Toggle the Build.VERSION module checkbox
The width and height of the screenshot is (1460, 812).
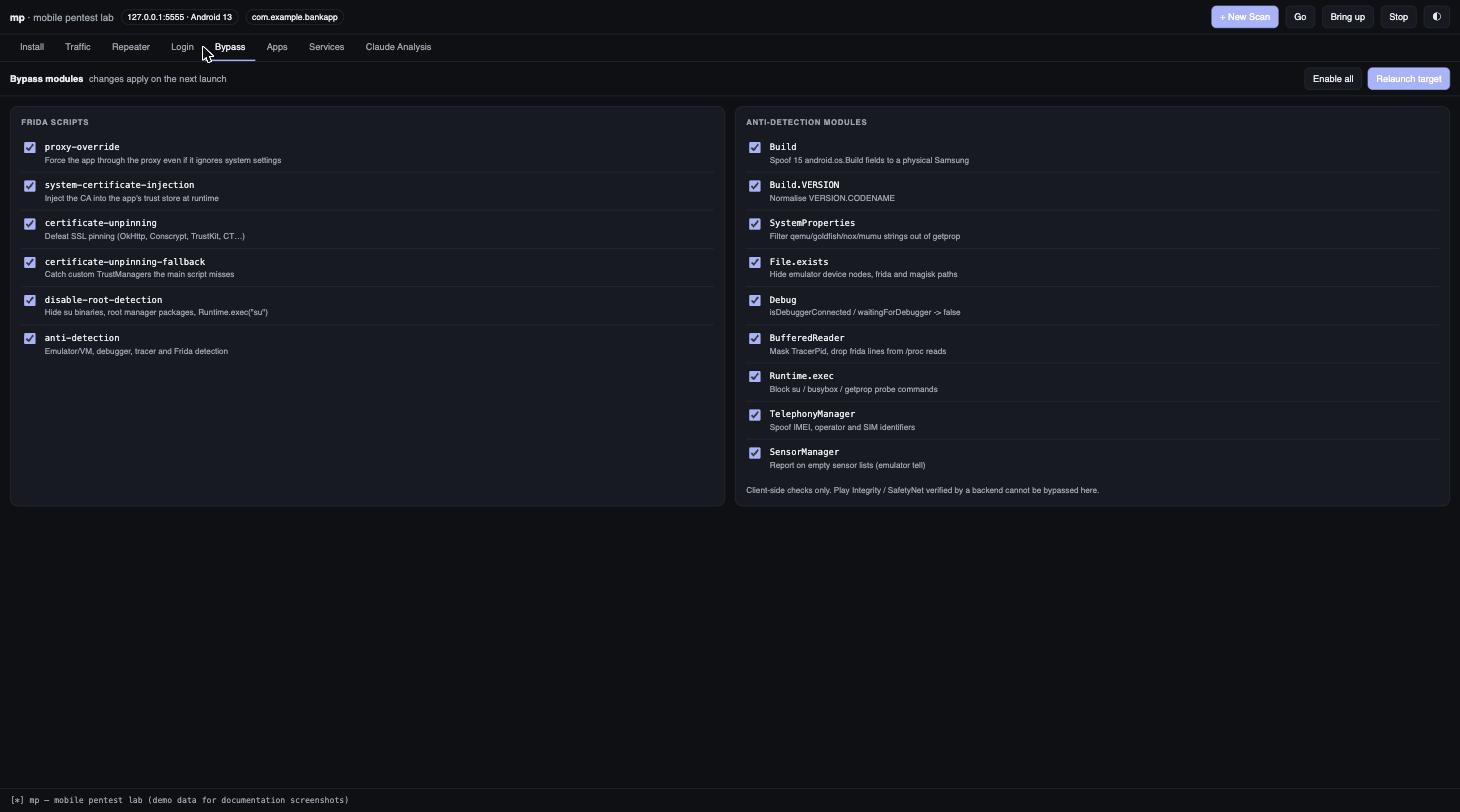(x=755, y=186)
